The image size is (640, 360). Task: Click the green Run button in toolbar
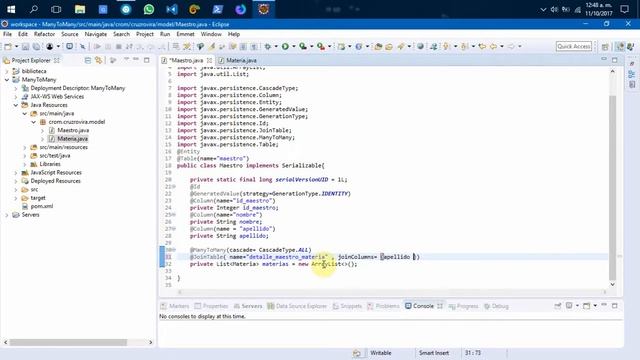tap(285, 47)
